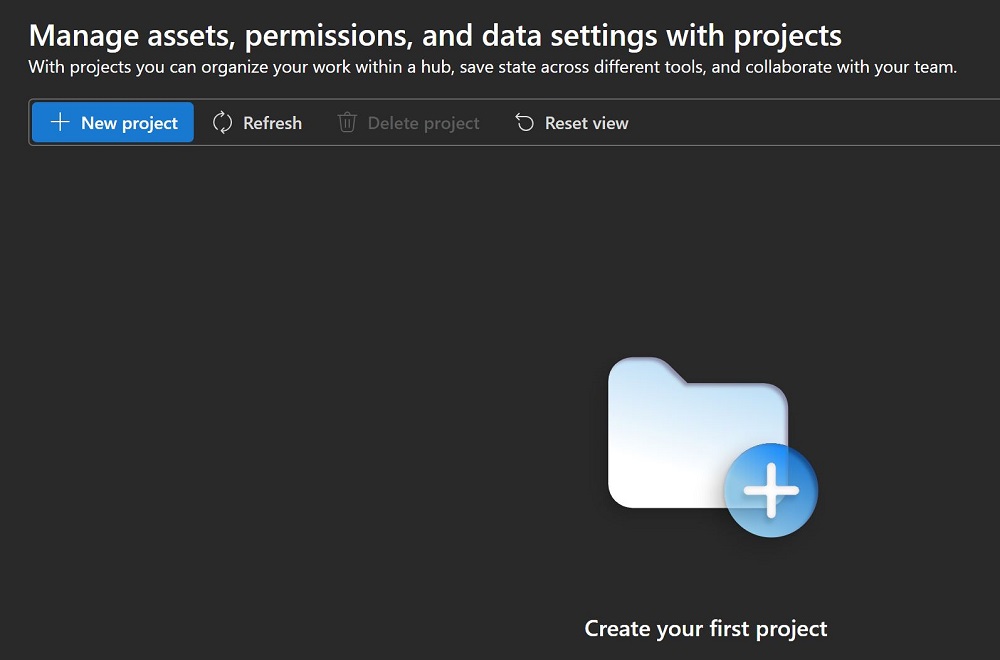Reset view of the projects list

(x=571, y=122)
